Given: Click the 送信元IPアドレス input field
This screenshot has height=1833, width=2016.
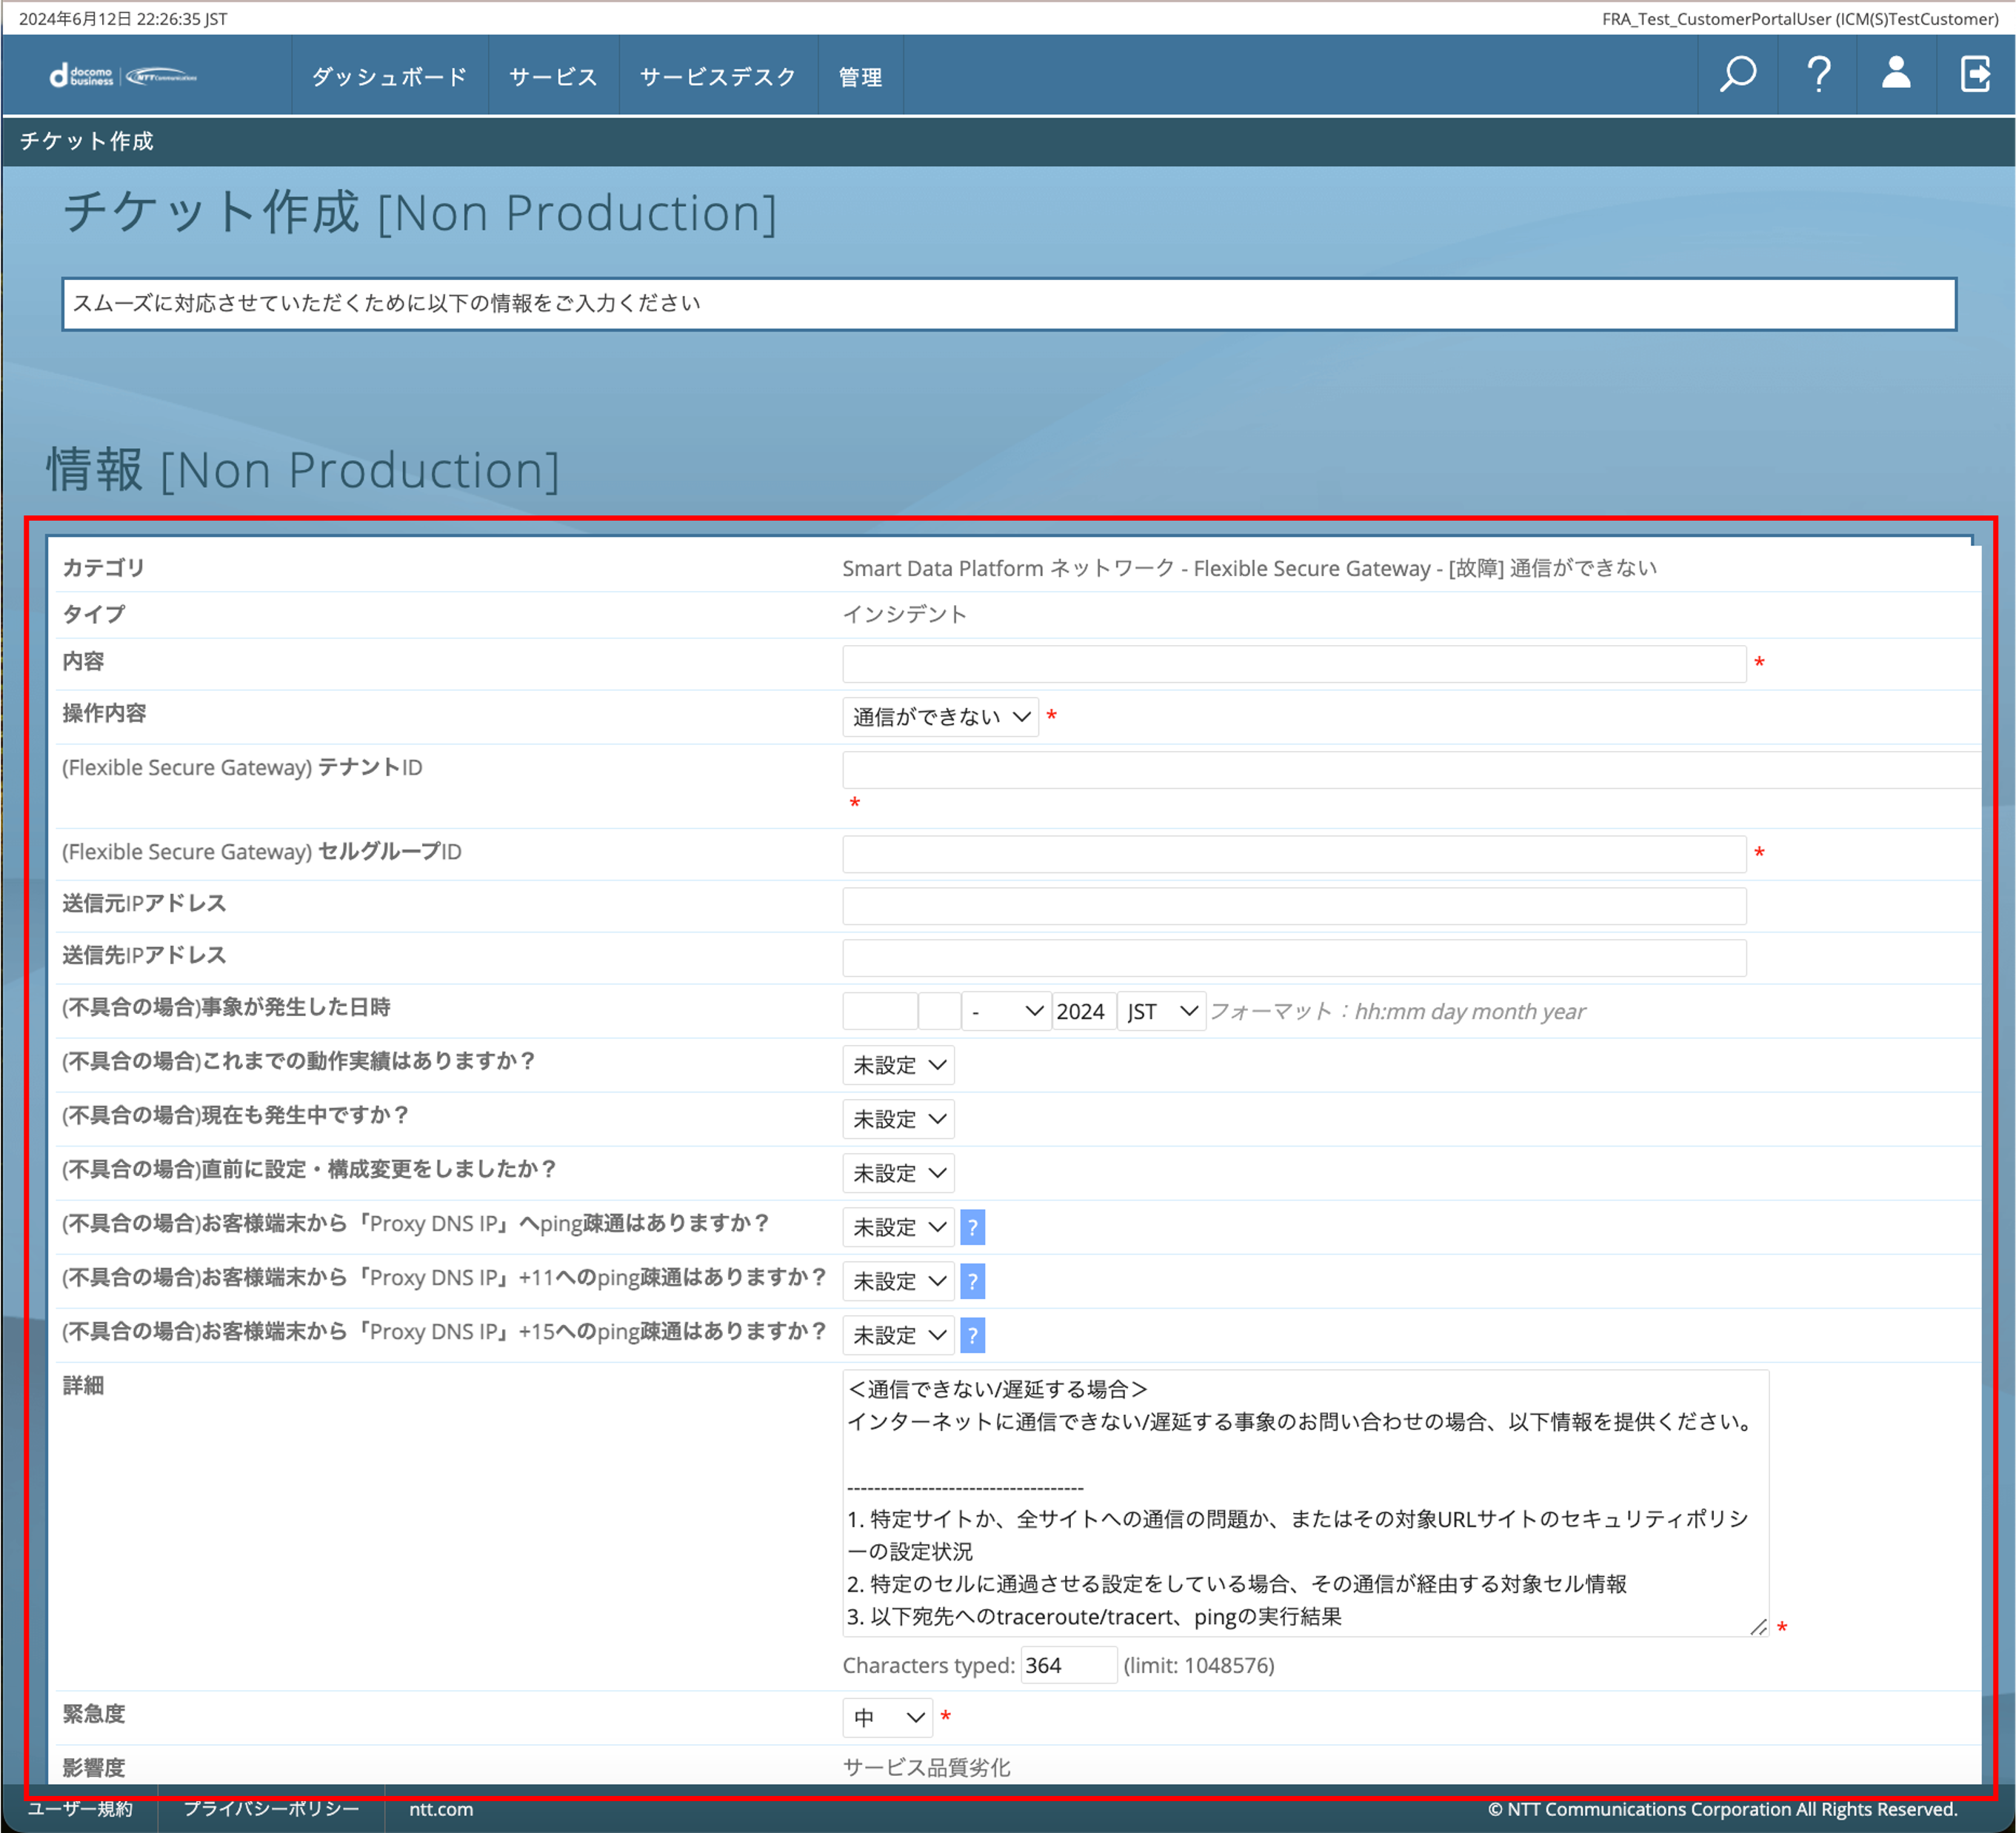Looking at the screenshot, I should coord(1294,906).
